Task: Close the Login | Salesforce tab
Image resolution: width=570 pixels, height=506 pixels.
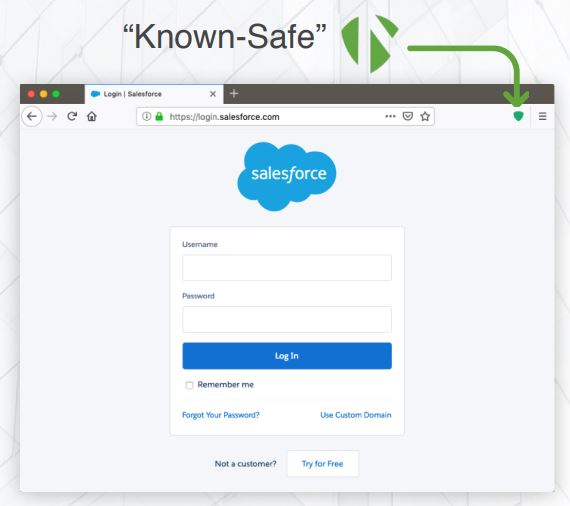Action: [x=213, y=94]
